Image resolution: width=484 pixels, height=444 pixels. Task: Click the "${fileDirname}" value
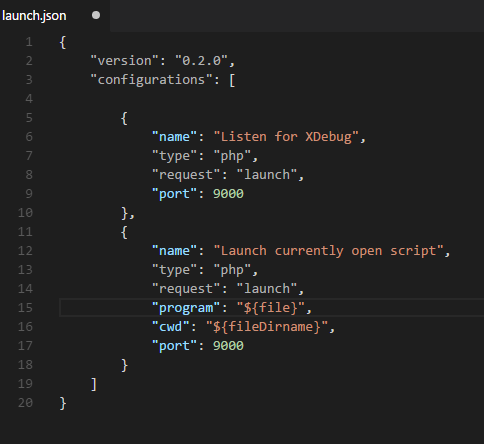pyautogui.click(x=267, y=327)
